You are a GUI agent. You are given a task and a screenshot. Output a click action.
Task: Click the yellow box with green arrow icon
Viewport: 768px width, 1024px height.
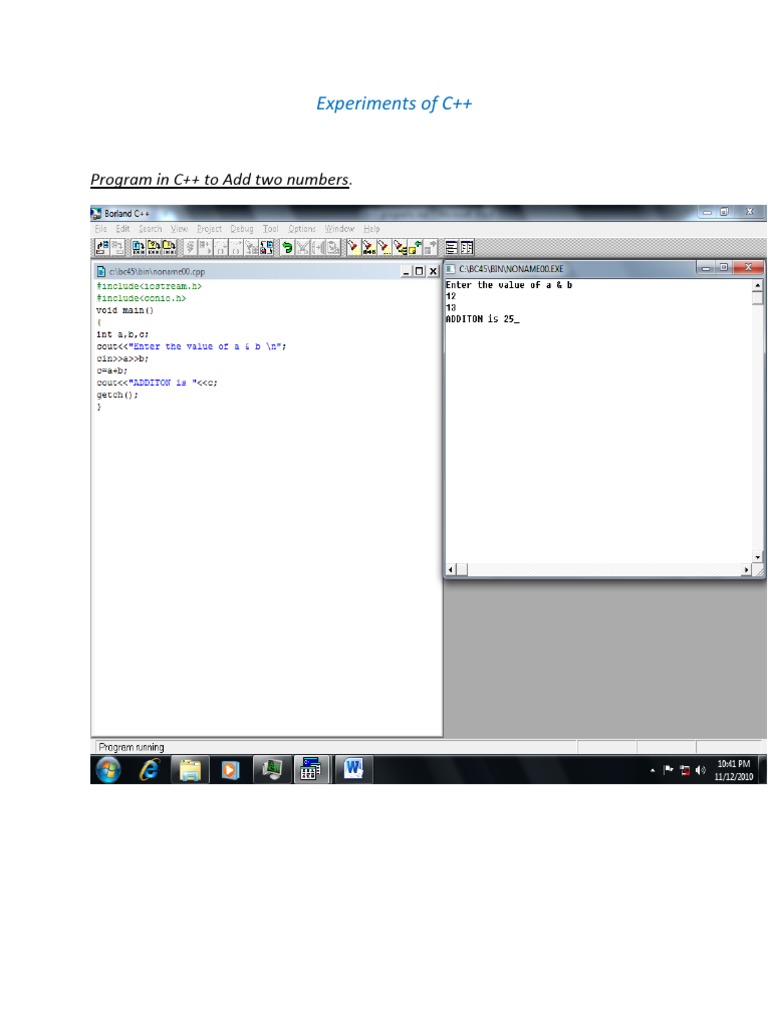click(x=415, y=248)
